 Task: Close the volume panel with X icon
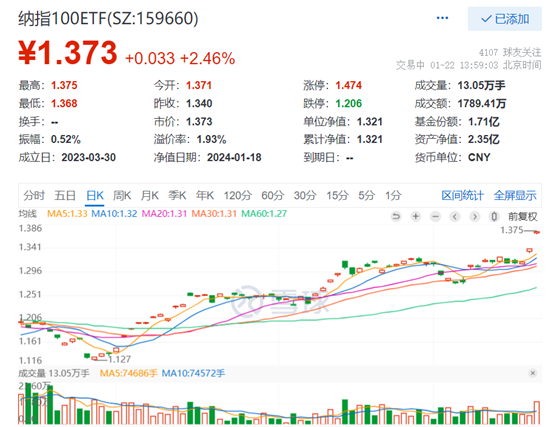point(533,373)
